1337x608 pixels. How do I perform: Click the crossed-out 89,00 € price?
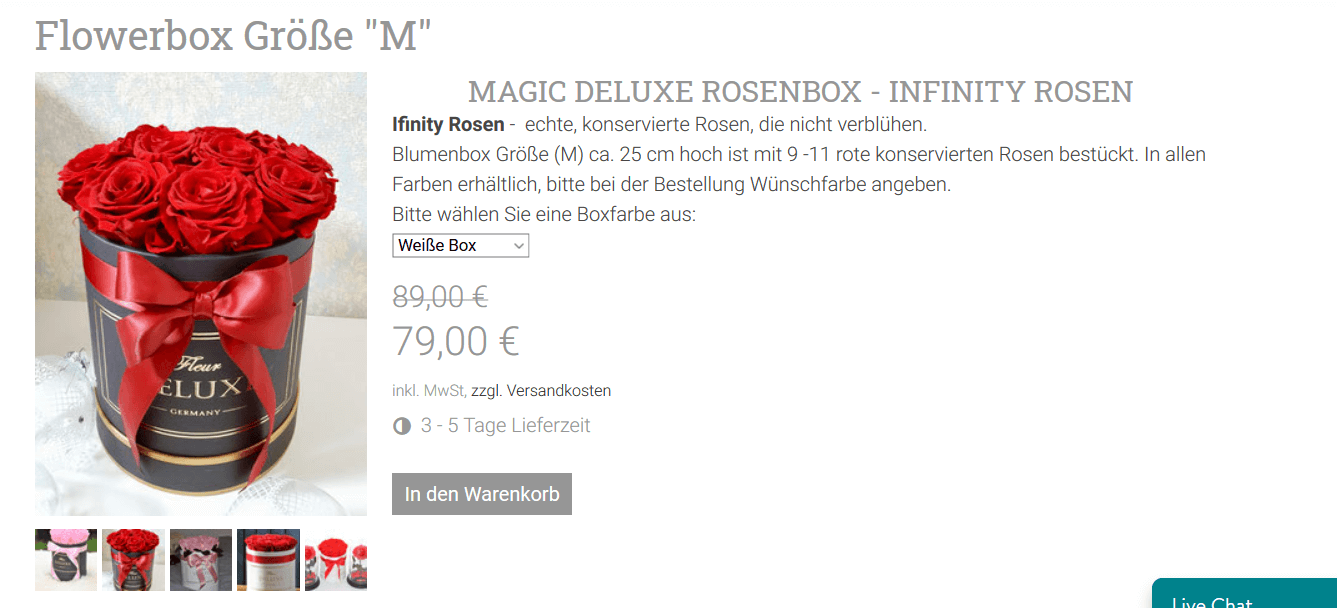(440, 297)
